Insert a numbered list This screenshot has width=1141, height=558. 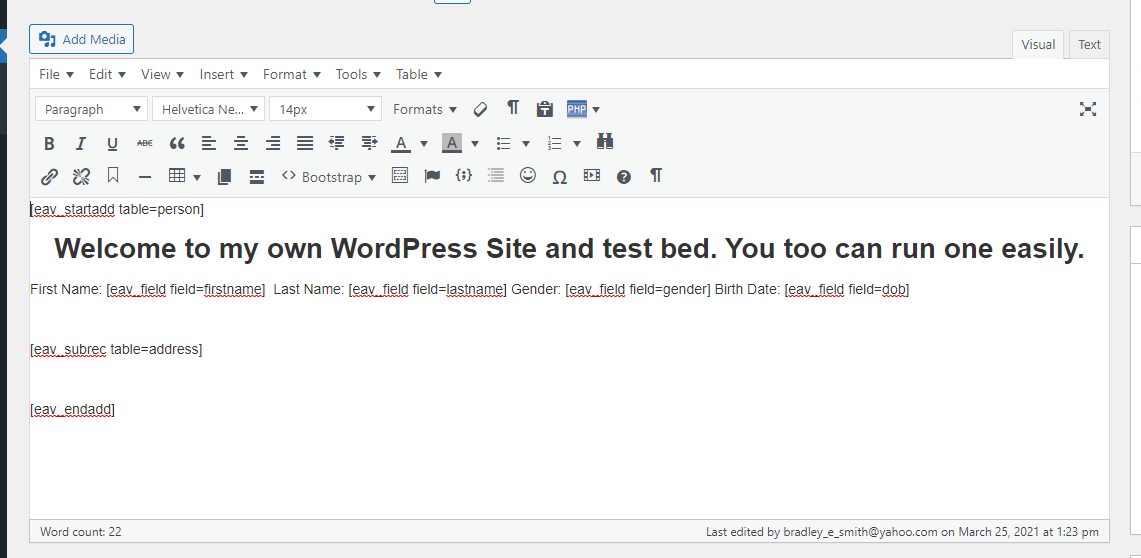[x=554, y=143]
